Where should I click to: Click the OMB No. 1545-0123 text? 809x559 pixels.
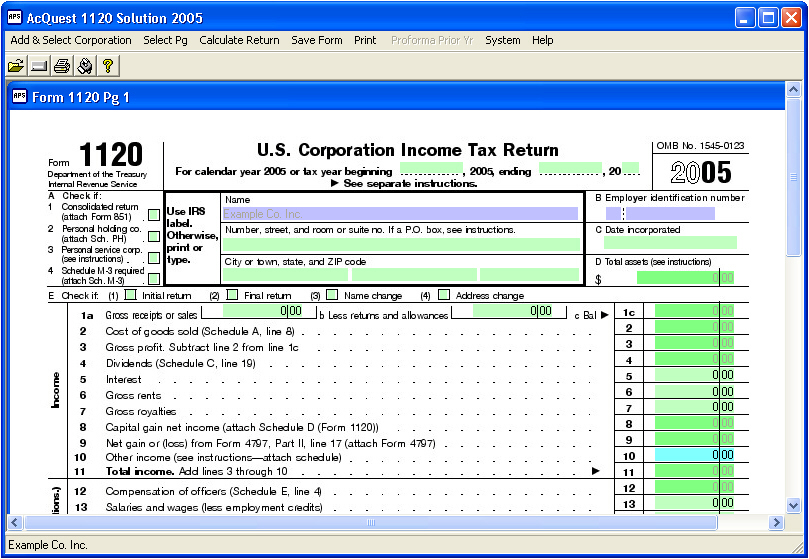tap(700, 146)
